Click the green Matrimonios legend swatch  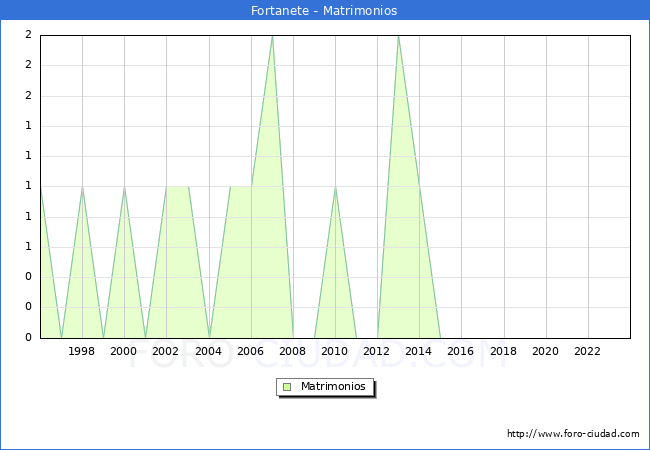click(x=287, y=387)
